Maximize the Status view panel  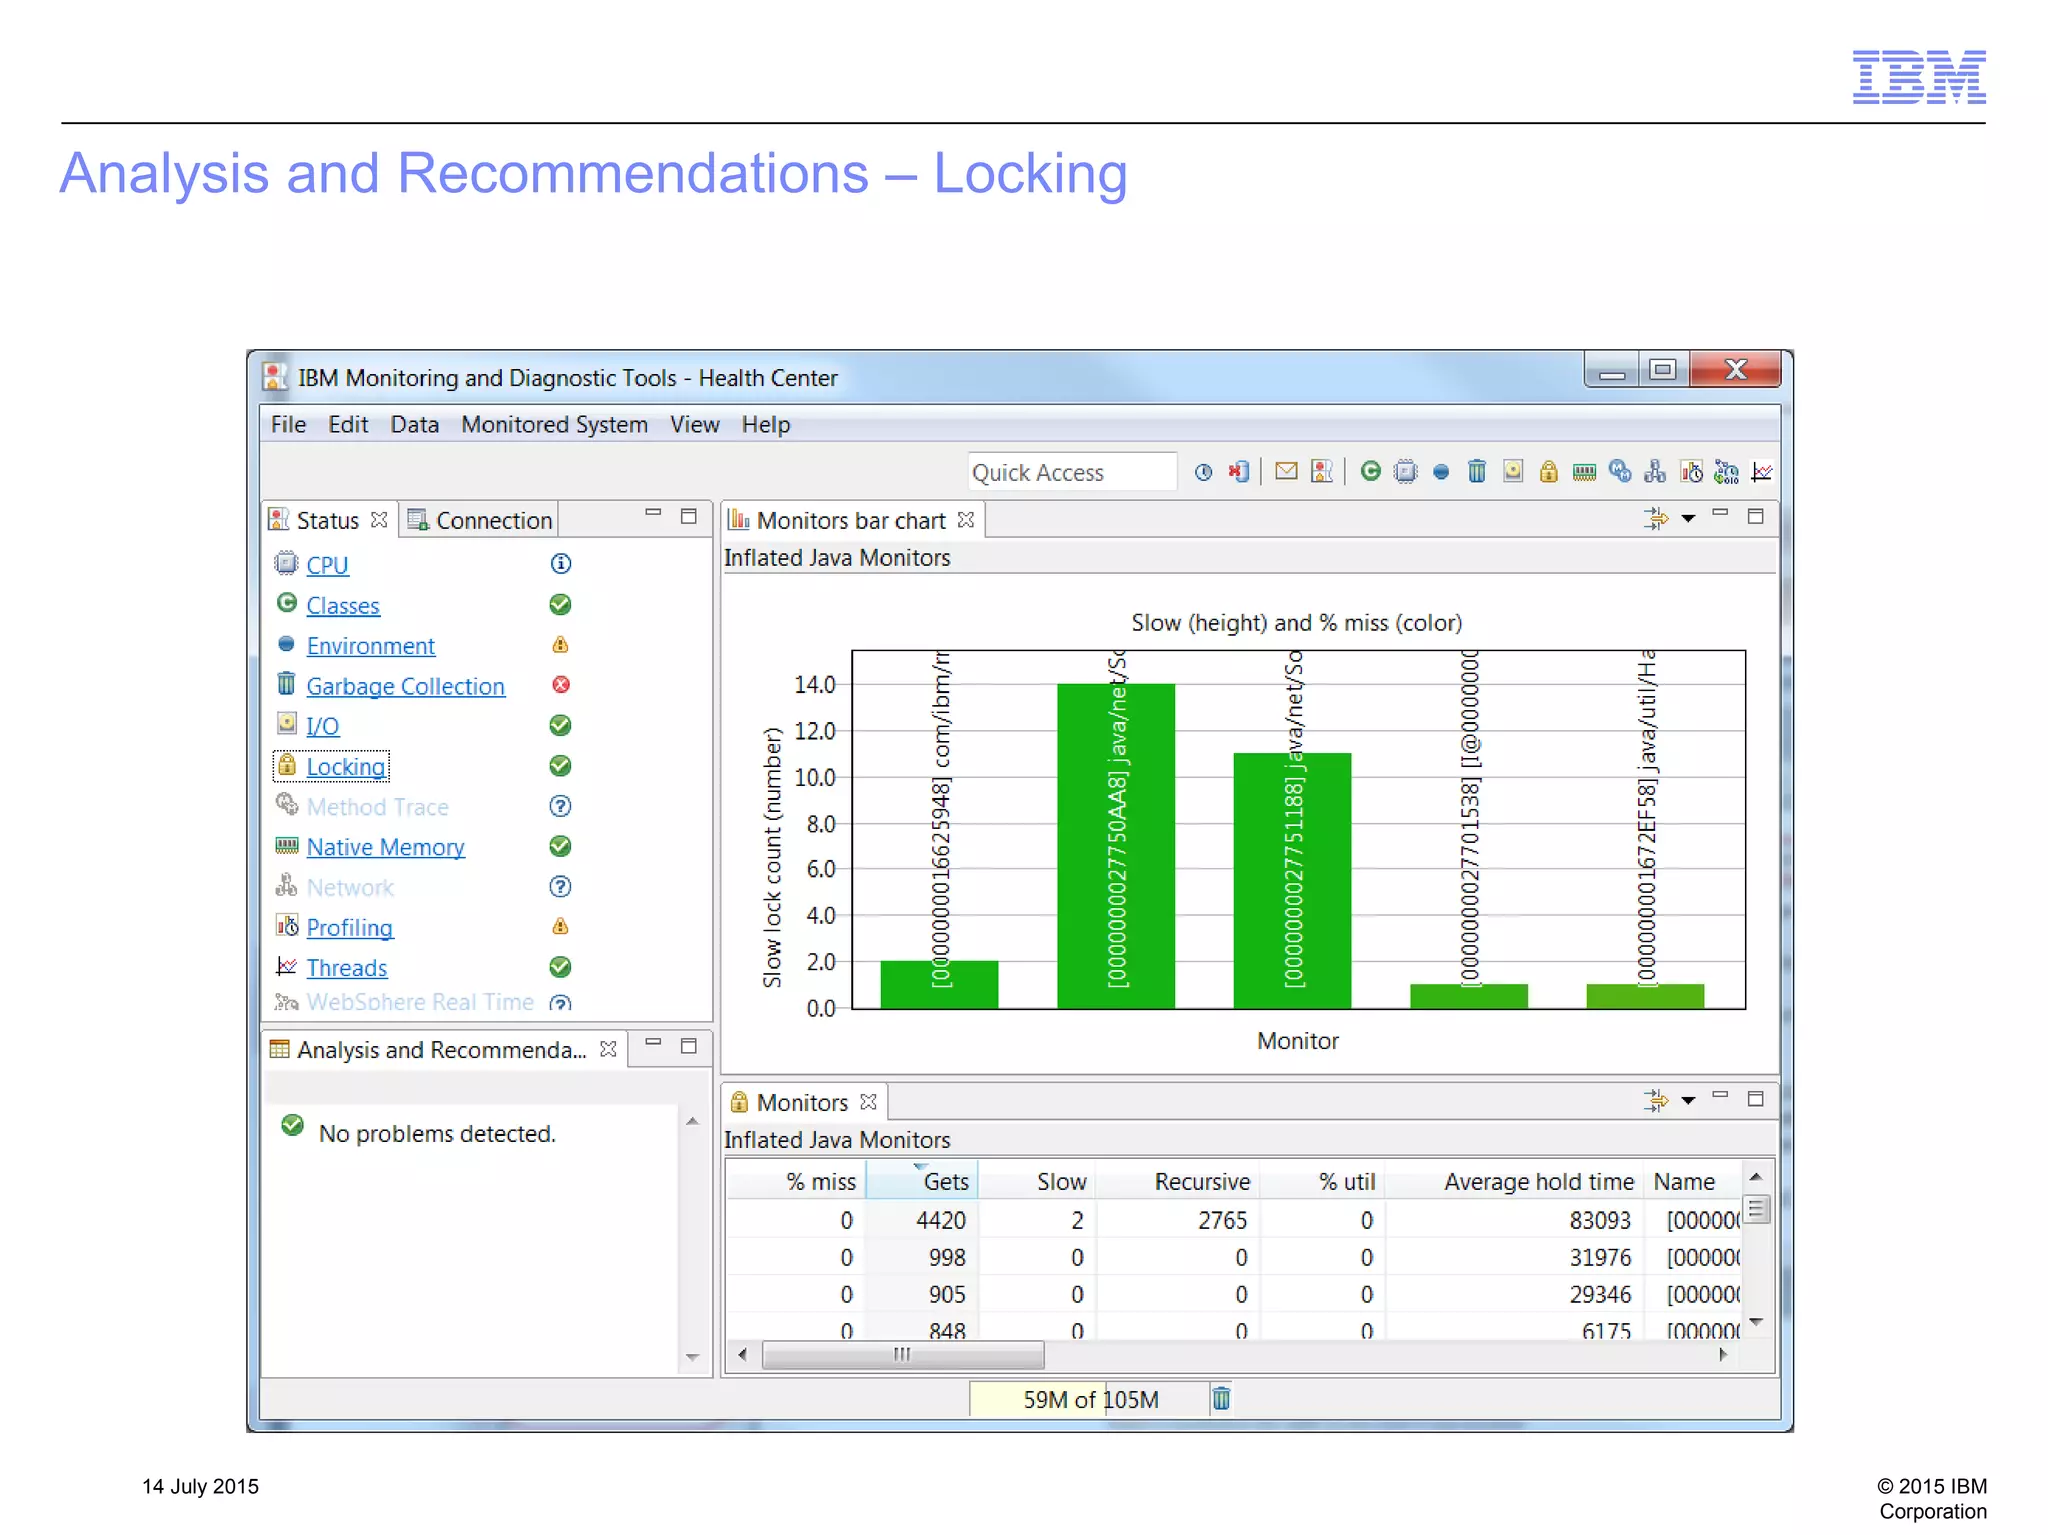point(689,516)
